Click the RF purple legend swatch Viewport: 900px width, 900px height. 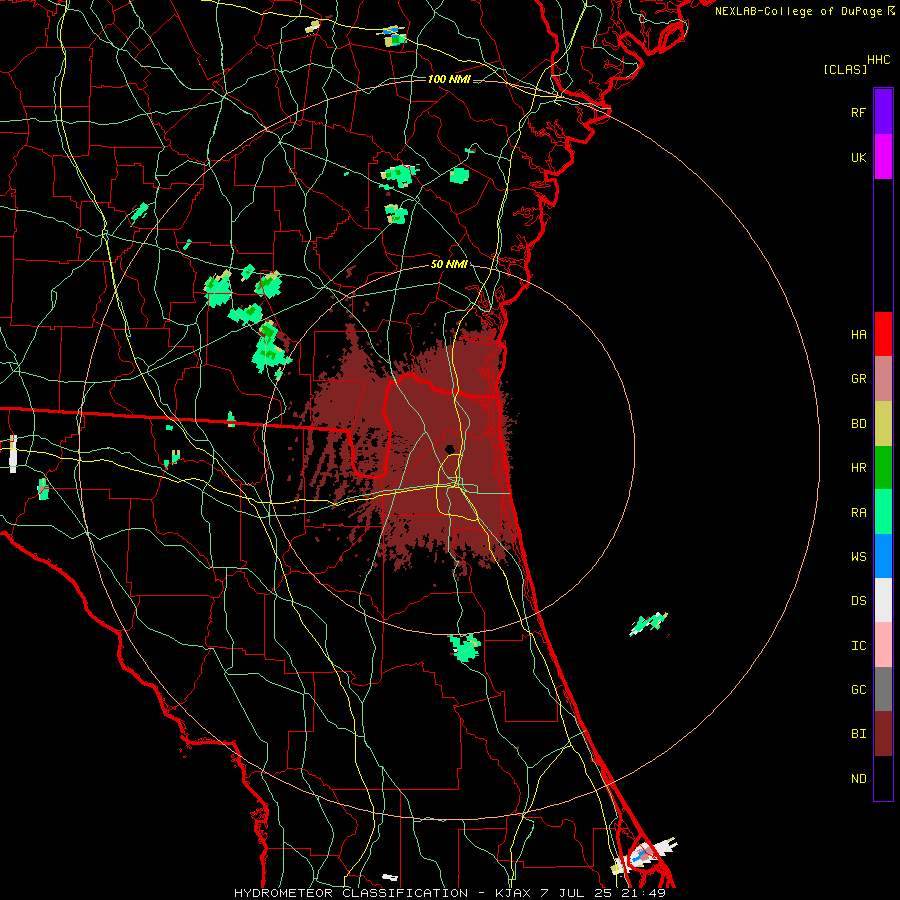pos(883,112)
